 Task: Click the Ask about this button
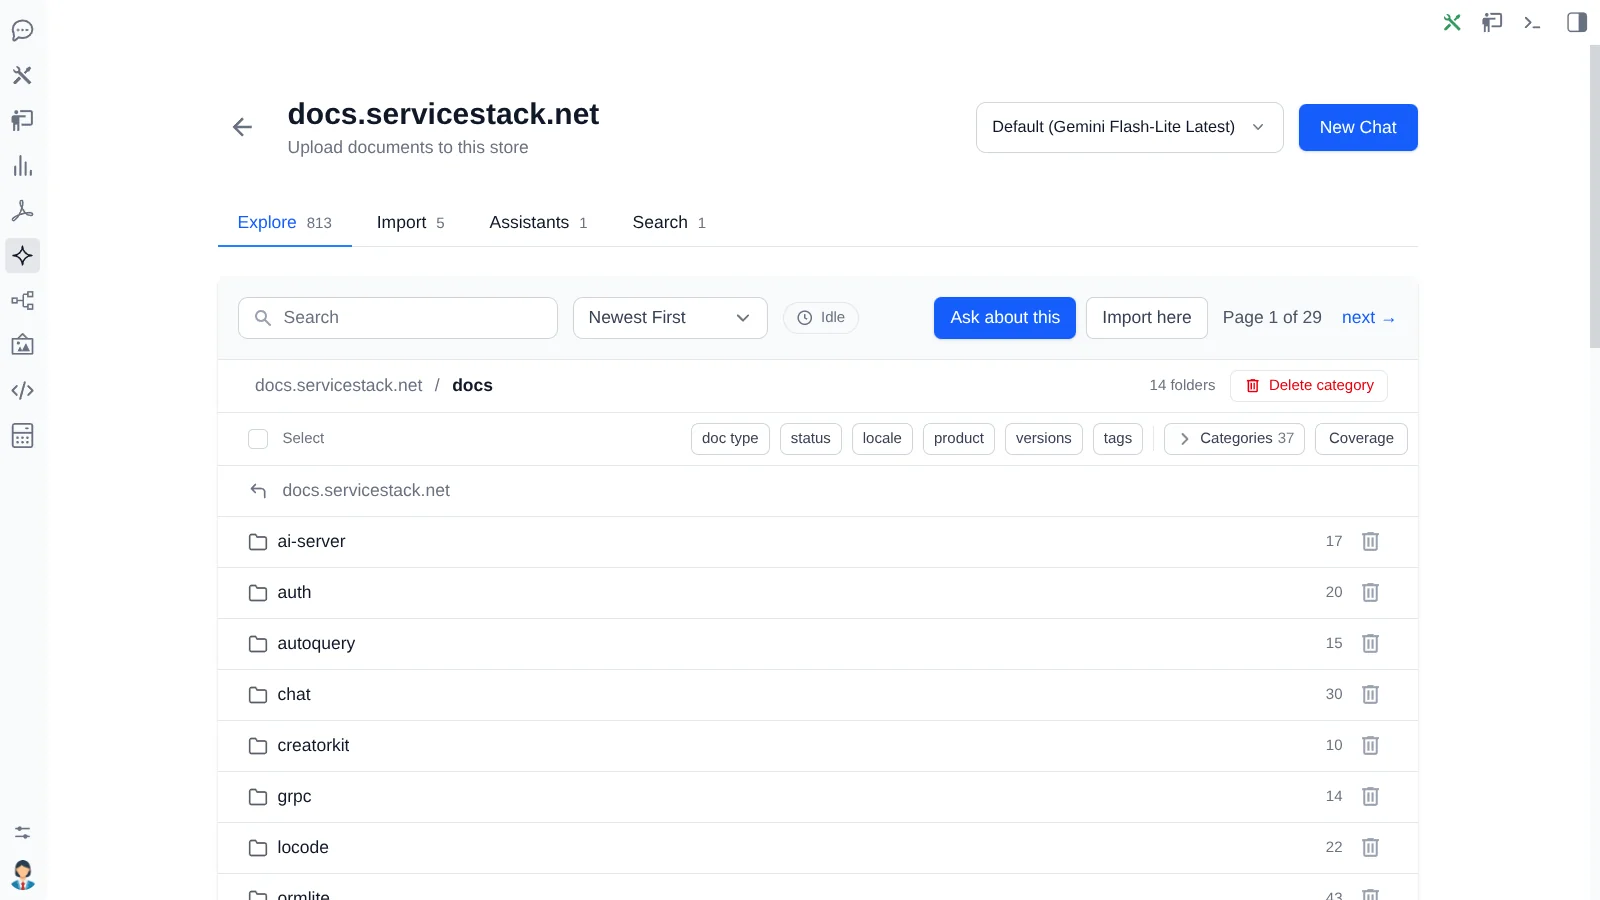(x=1005, y=318)
